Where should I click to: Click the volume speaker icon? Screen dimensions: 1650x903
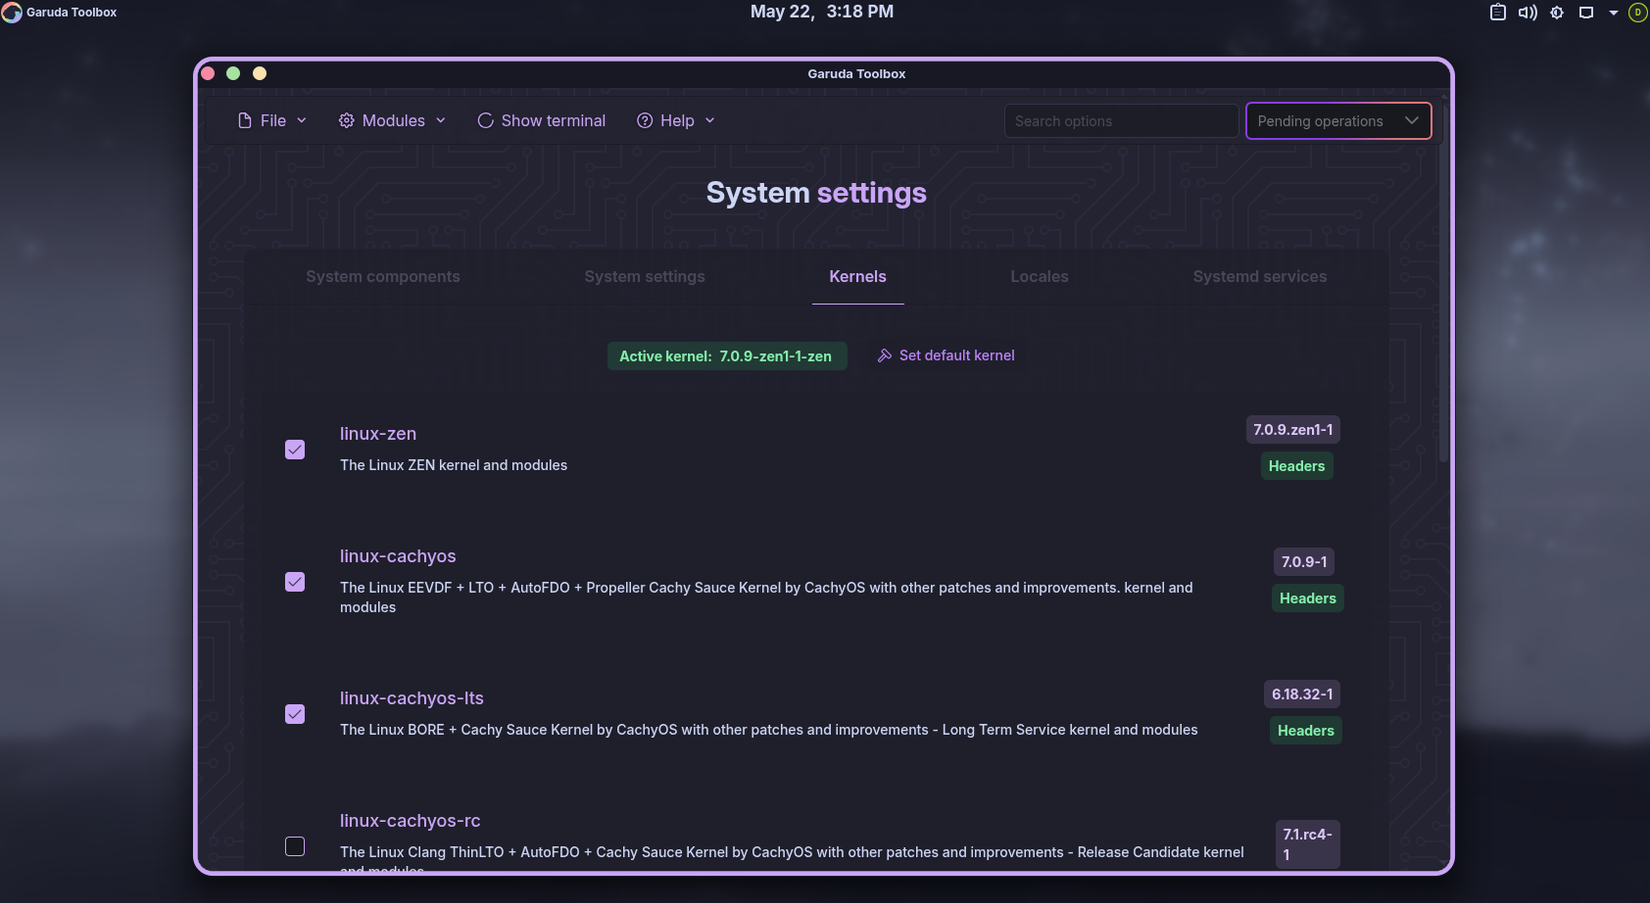[1527, 12]
